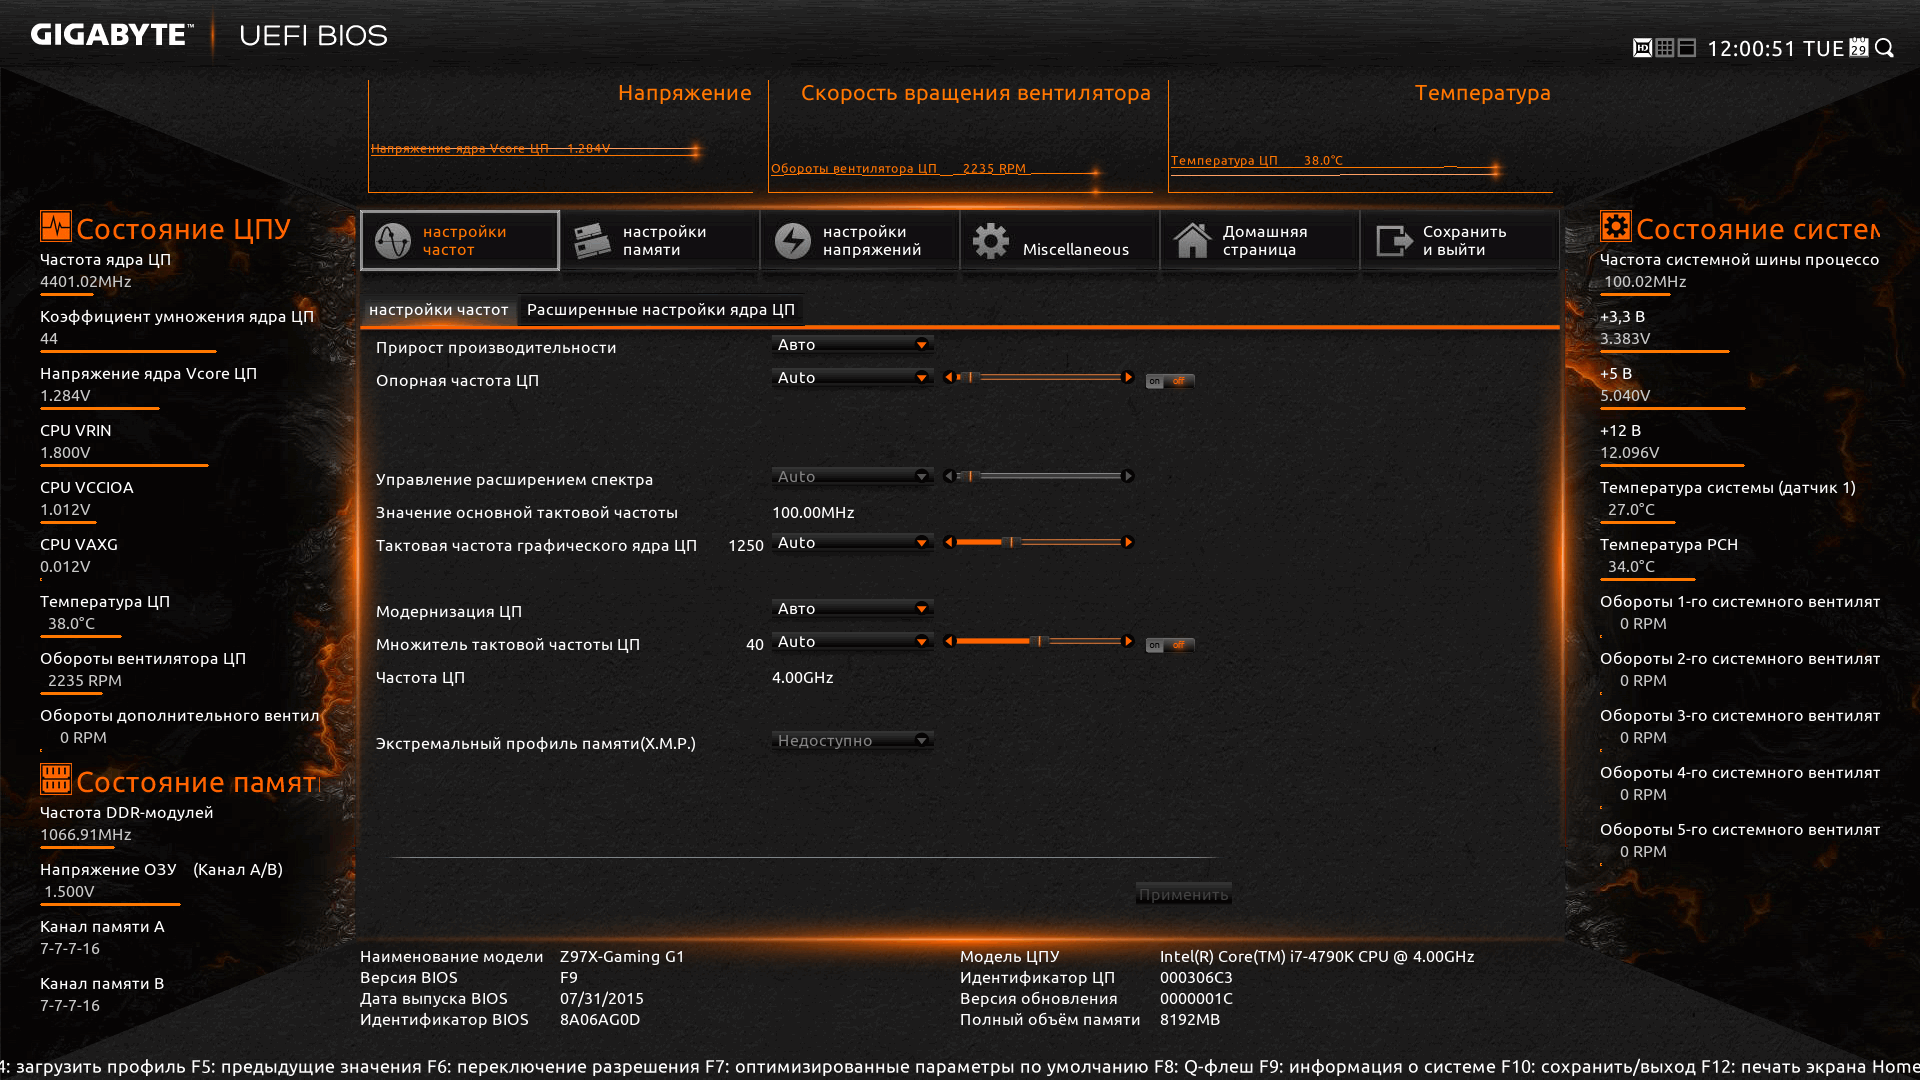1920x1080 pixels.
Task: Click the +12 B voltage 12.096V reading
Action: coord(1630,453)
